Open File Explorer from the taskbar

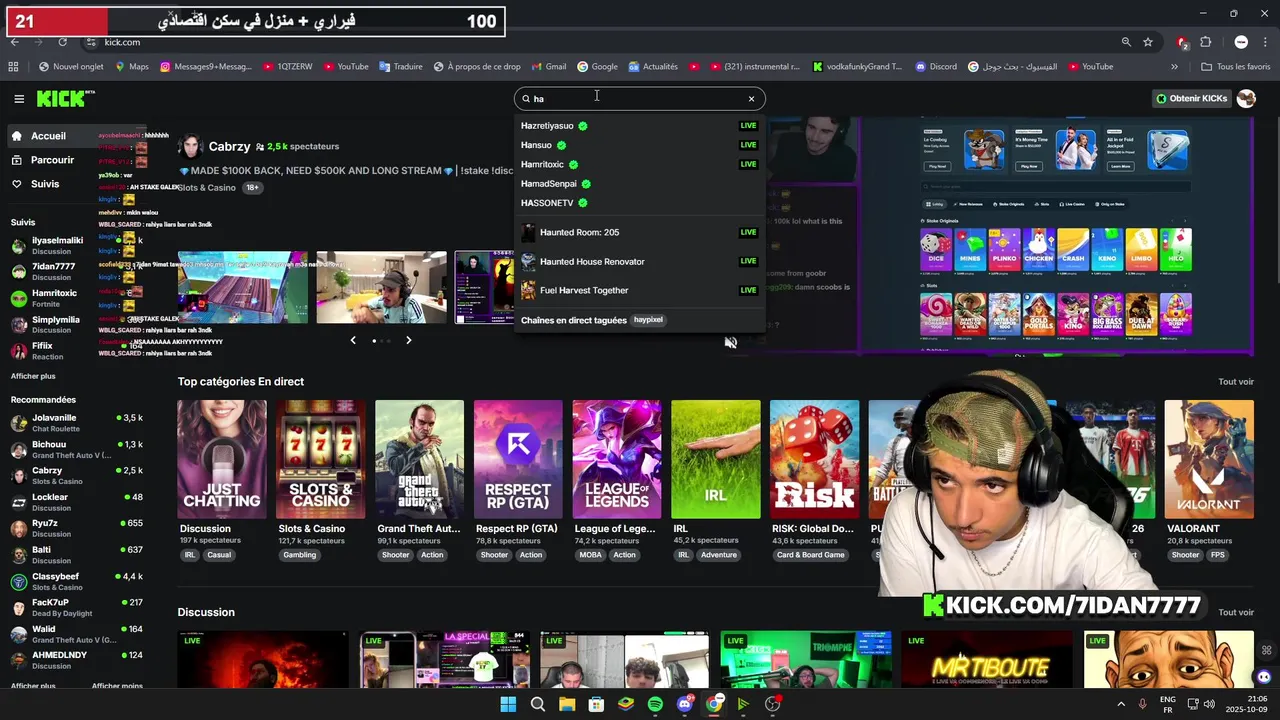[x=567, y=704]
